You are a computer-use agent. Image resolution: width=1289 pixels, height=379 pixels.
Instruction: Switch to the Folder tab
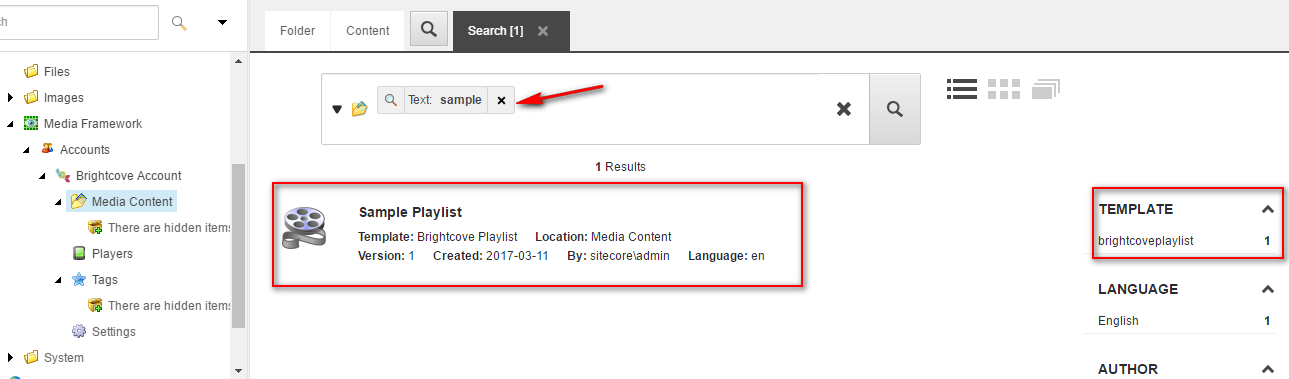pos(297,31)
